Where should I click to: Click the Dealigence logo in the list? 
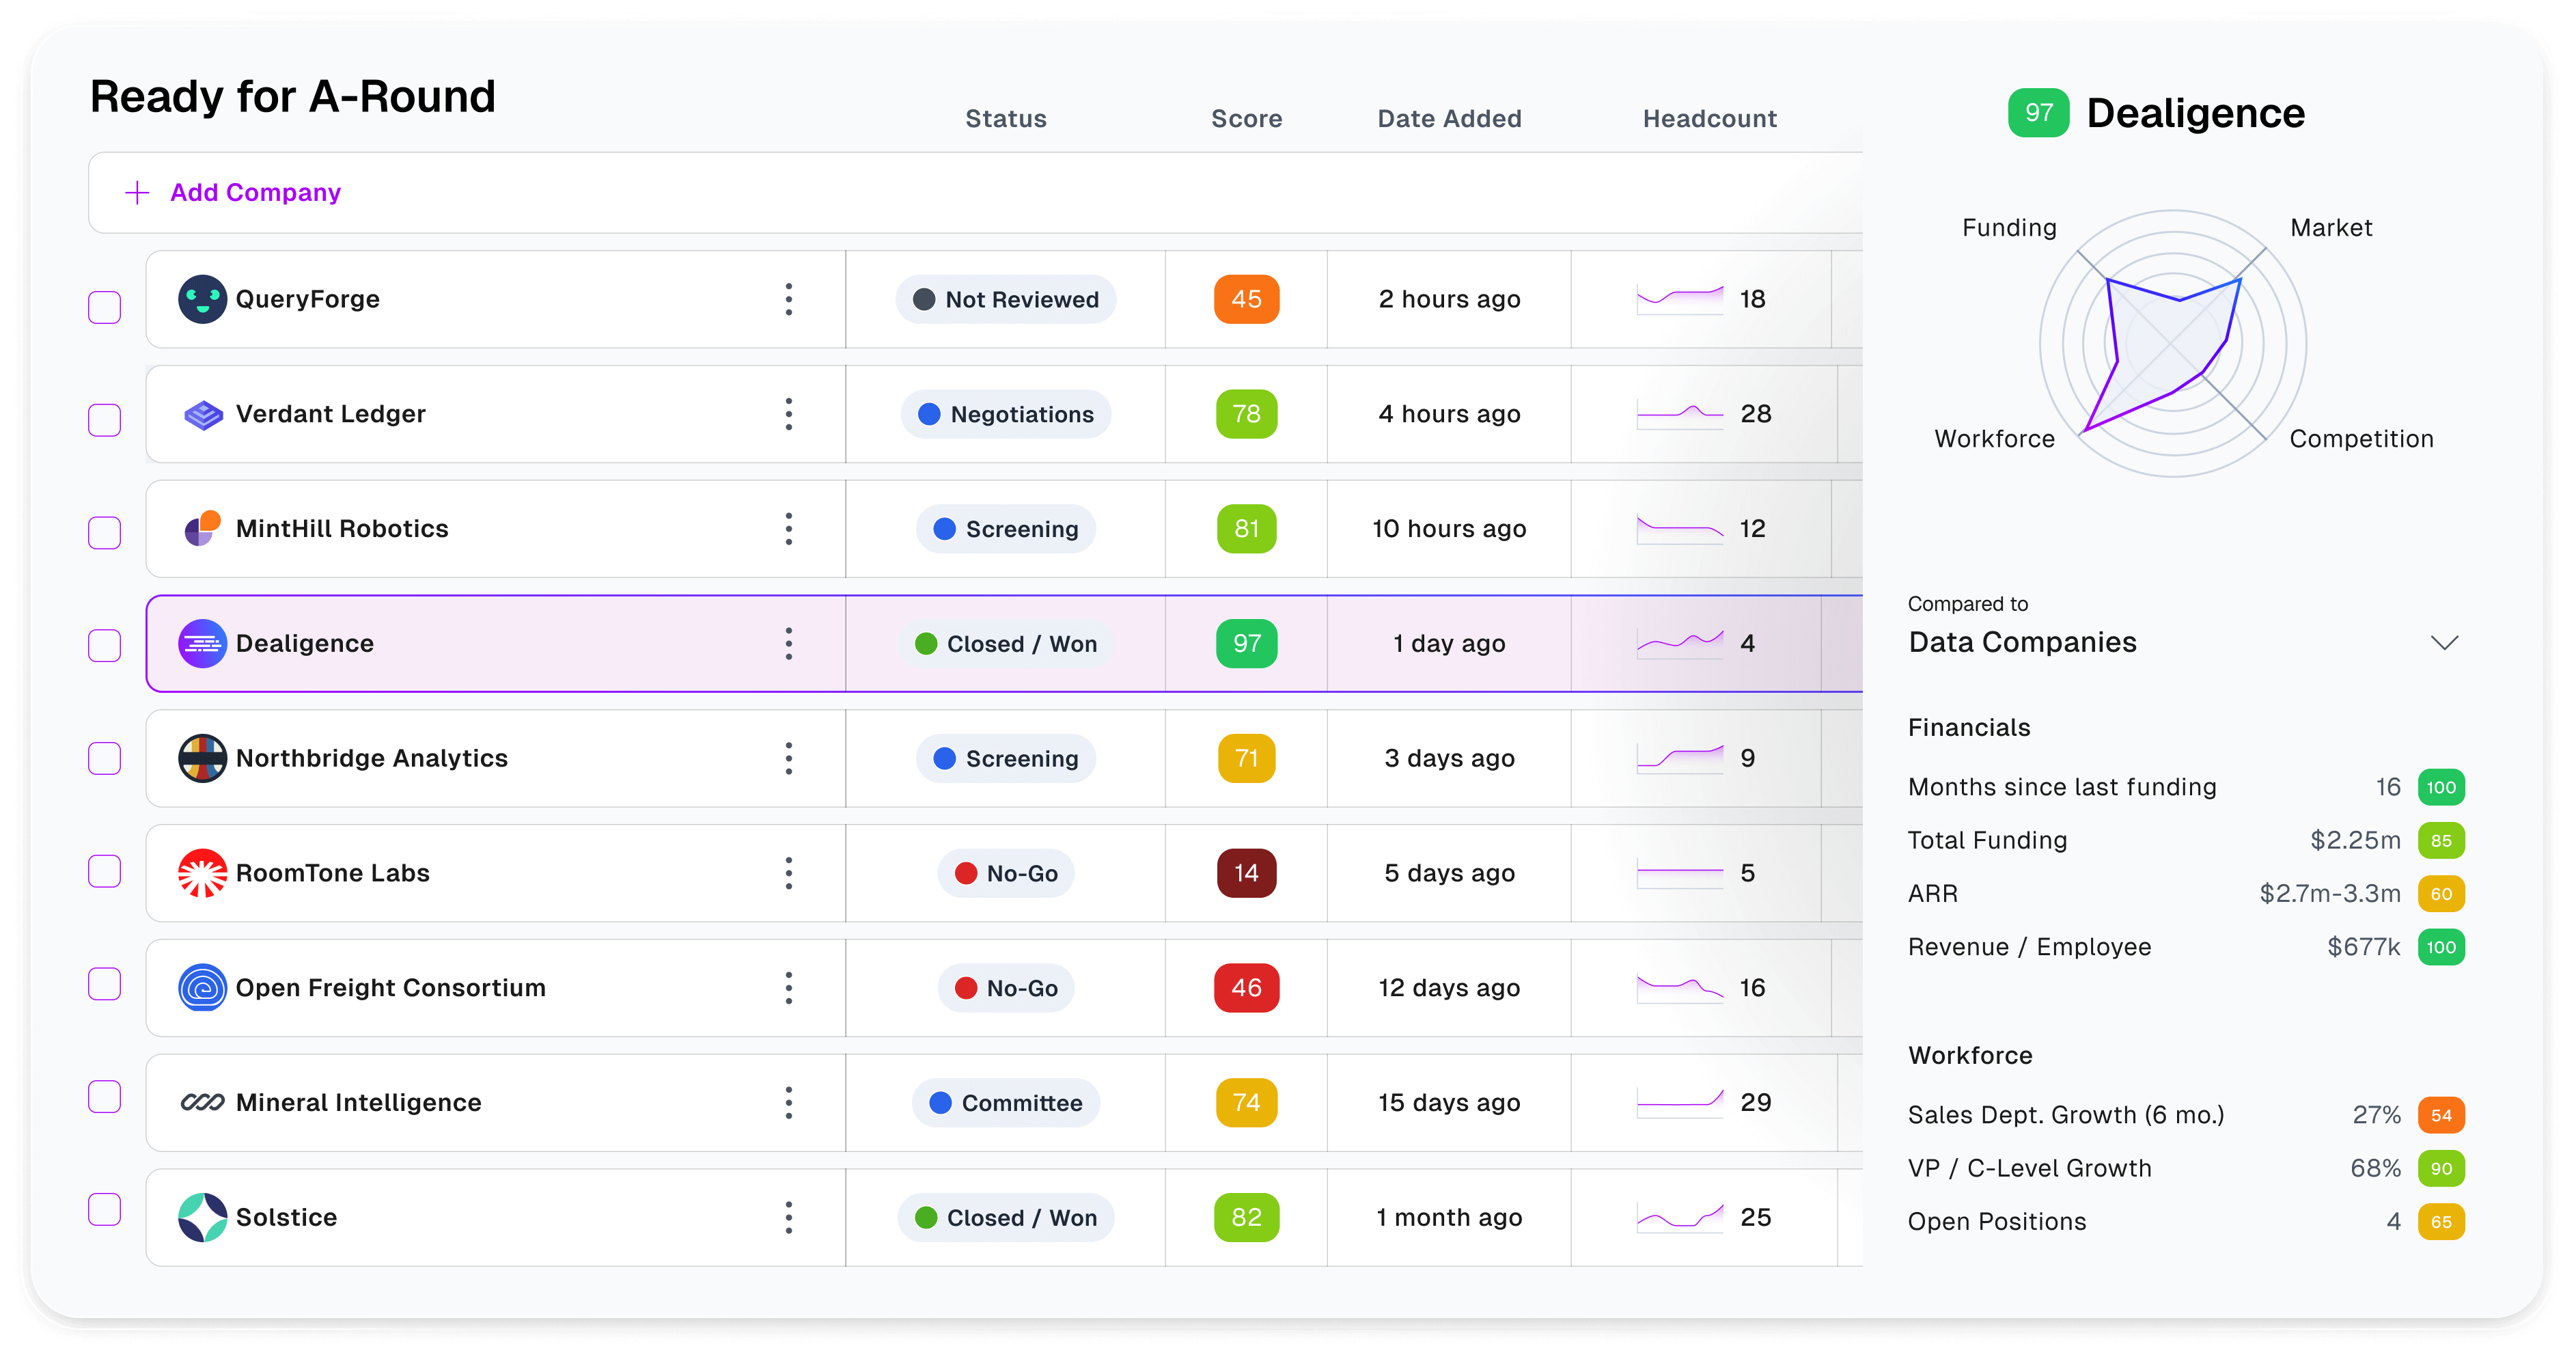(x=202, y=643)
